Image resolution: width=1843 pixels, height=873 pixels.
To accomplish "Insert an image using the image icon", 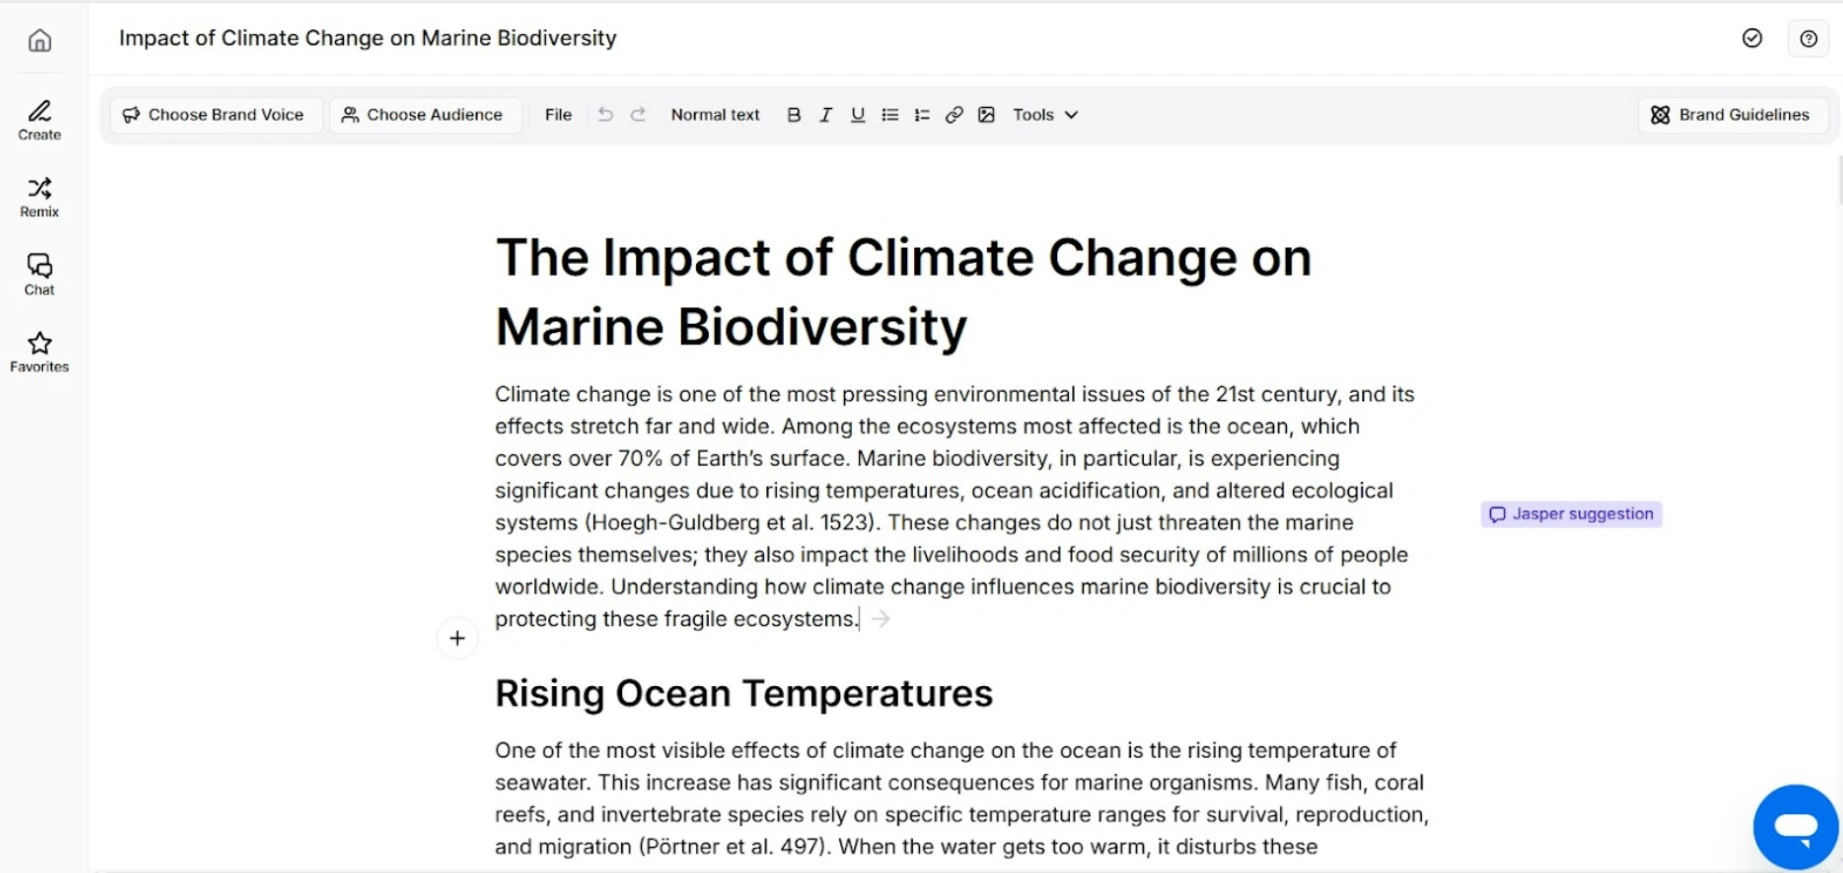I will tap(986, 115).
